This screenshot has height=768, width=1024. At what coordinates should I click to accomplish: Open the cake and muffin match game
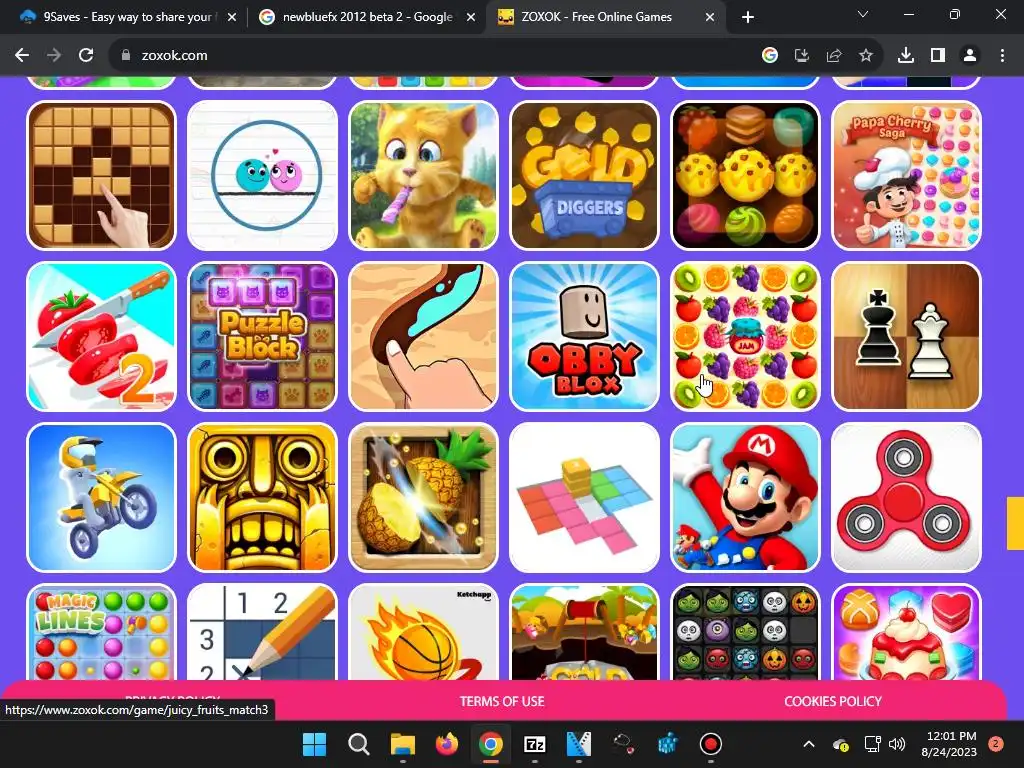(745, 175)
